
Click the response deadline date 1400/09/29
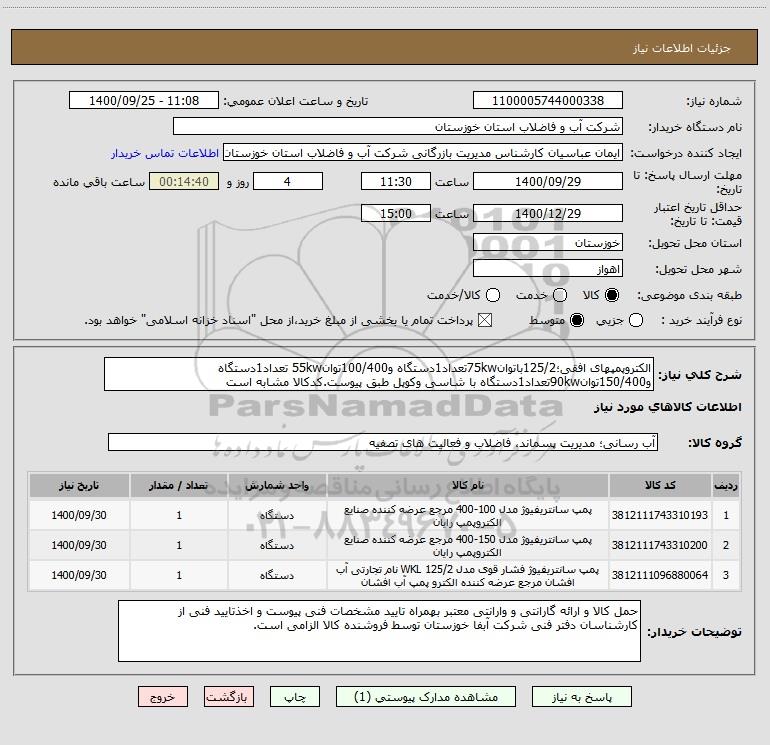coord(548,181)
